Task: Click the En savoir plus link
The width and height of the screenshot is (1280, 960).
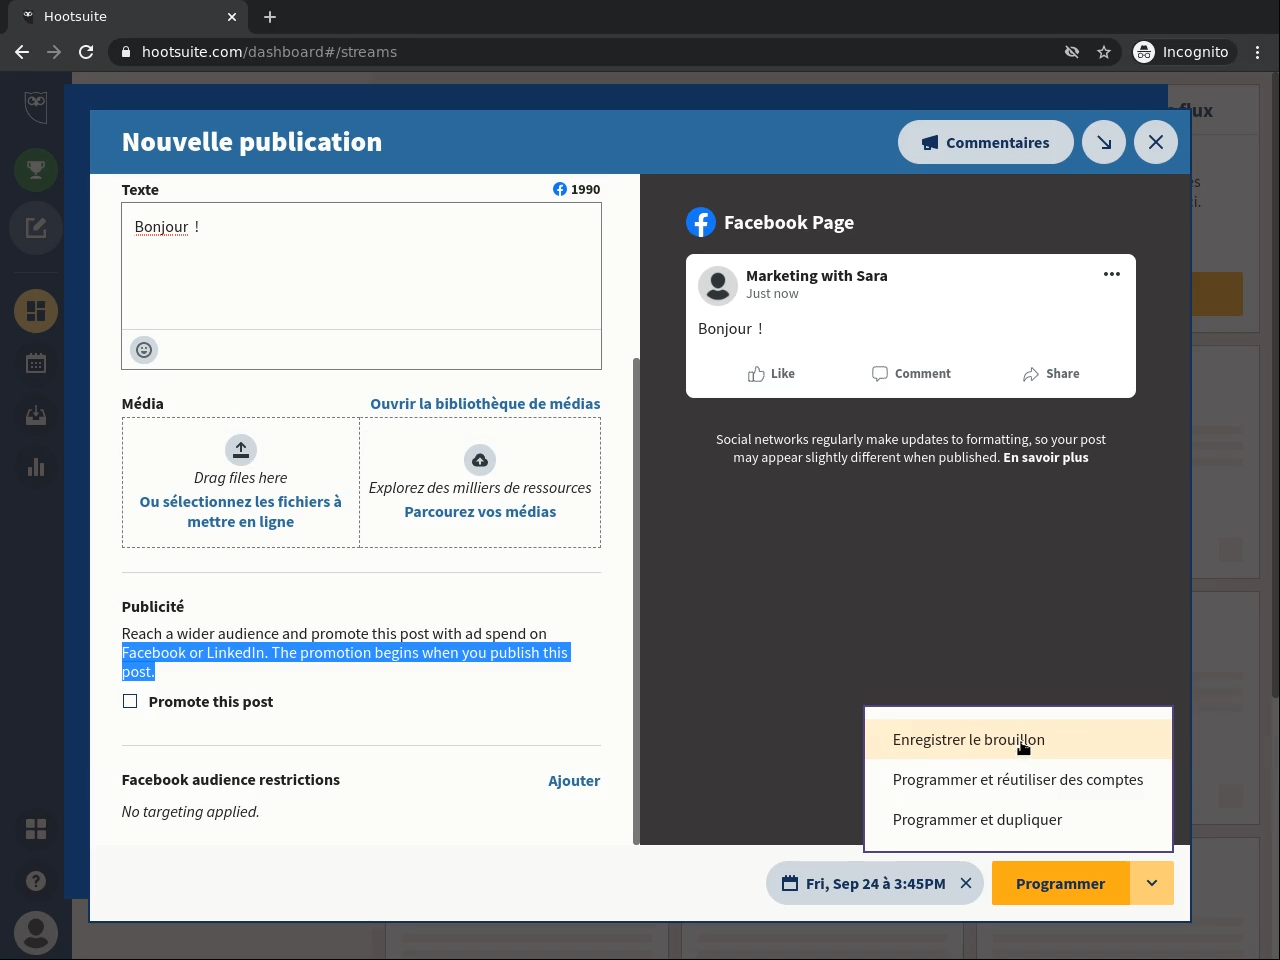Action: [x=1046, y=458]
